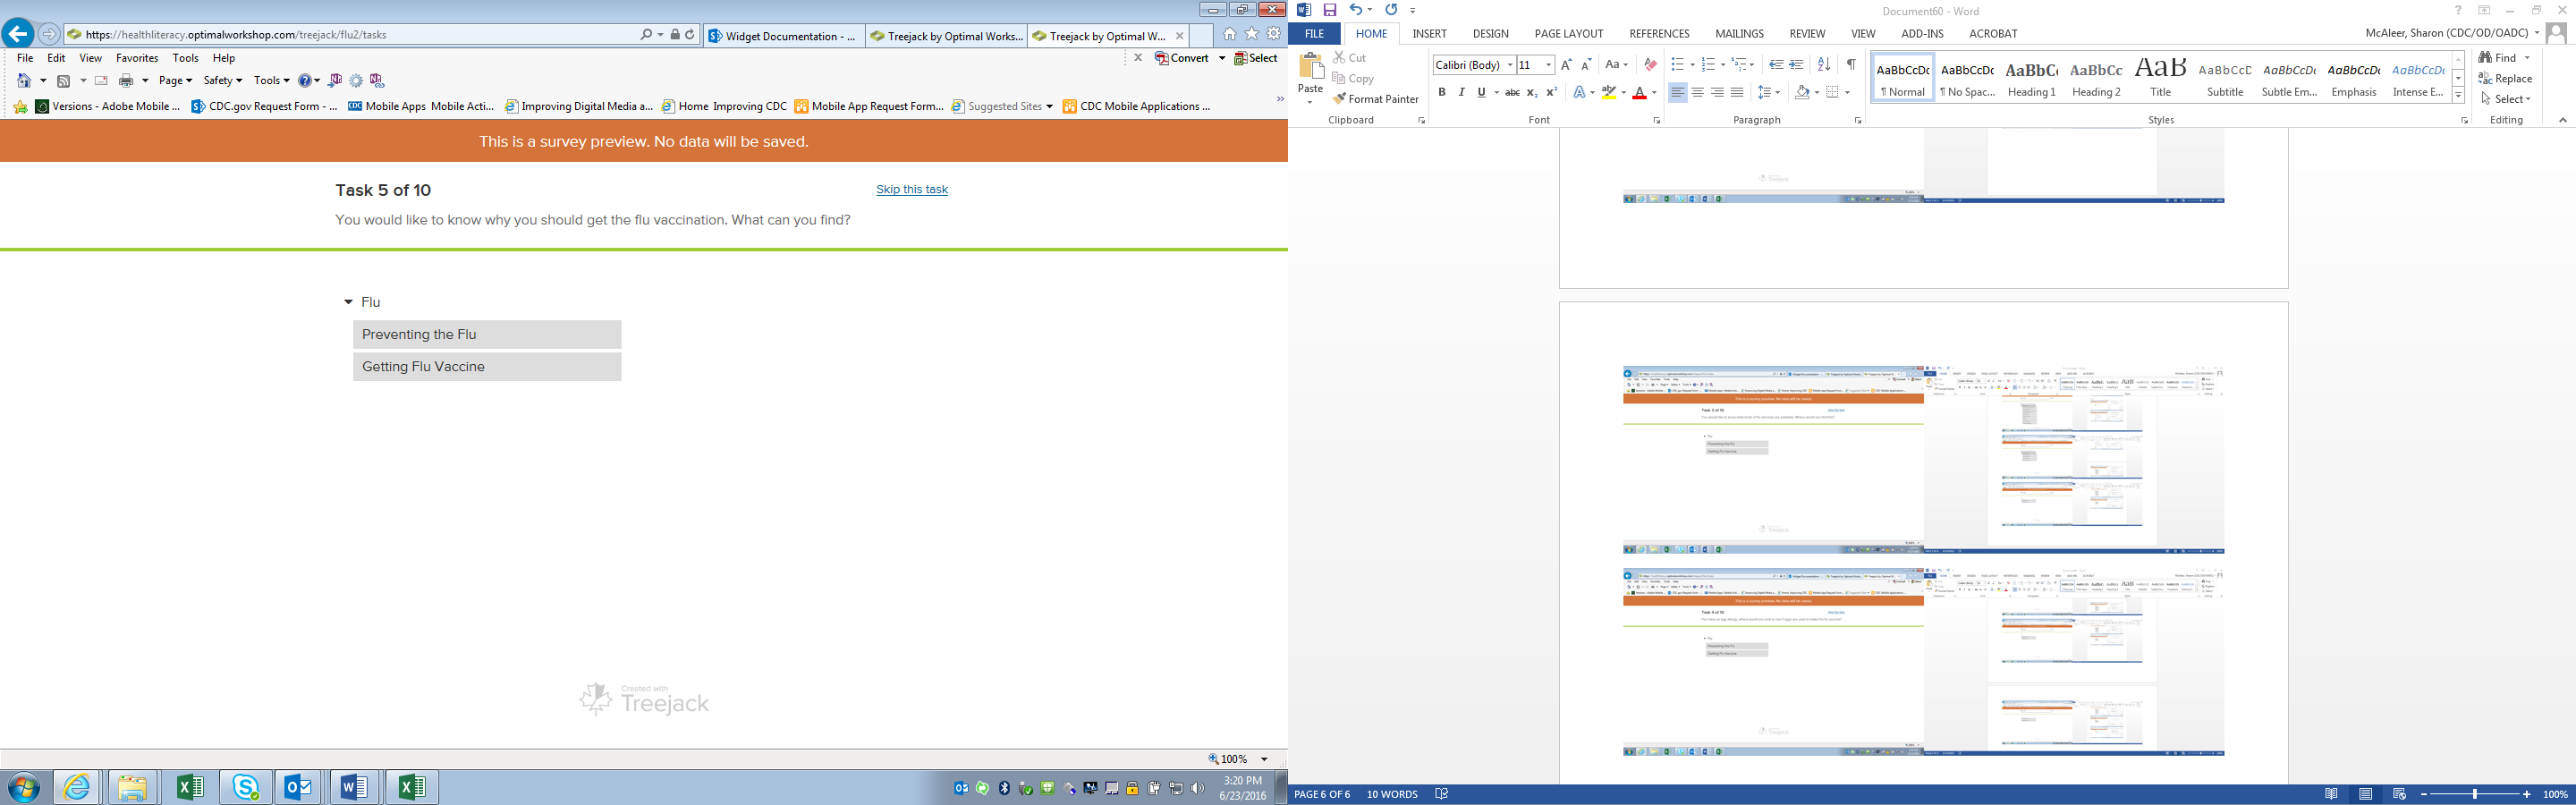This screenshot has width=2576, height=805.
Task: Click the Clear All Formatting eraser icon
Action: point(1650,65)
